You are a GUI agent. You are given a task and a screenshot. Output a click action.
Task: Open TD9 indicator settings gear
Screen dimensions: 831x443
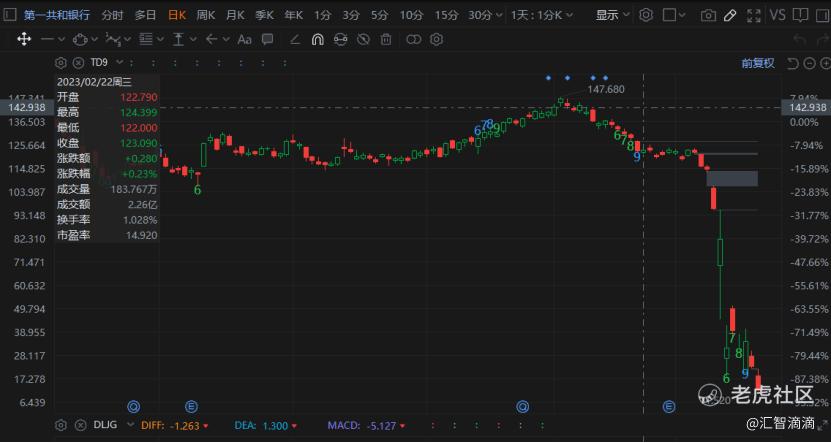click(61, 63)
